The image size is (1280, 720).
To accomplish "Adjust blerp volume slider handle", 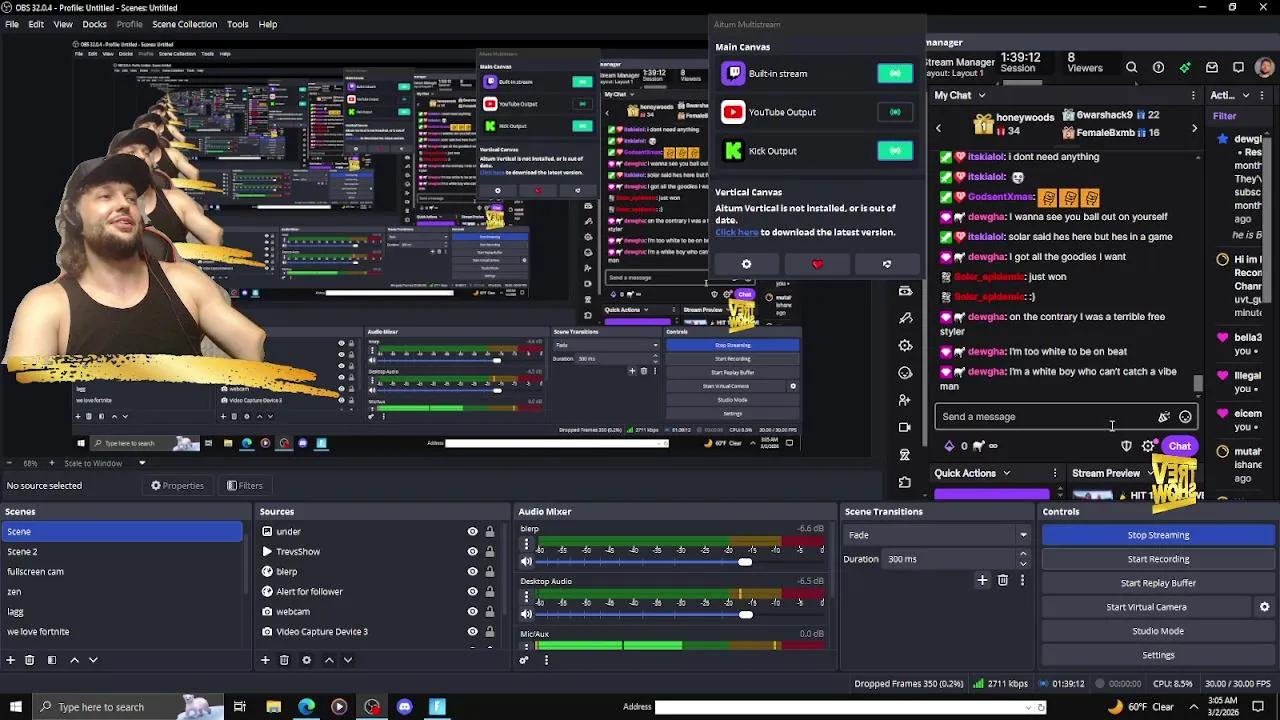I will click(x=745, y=562).
